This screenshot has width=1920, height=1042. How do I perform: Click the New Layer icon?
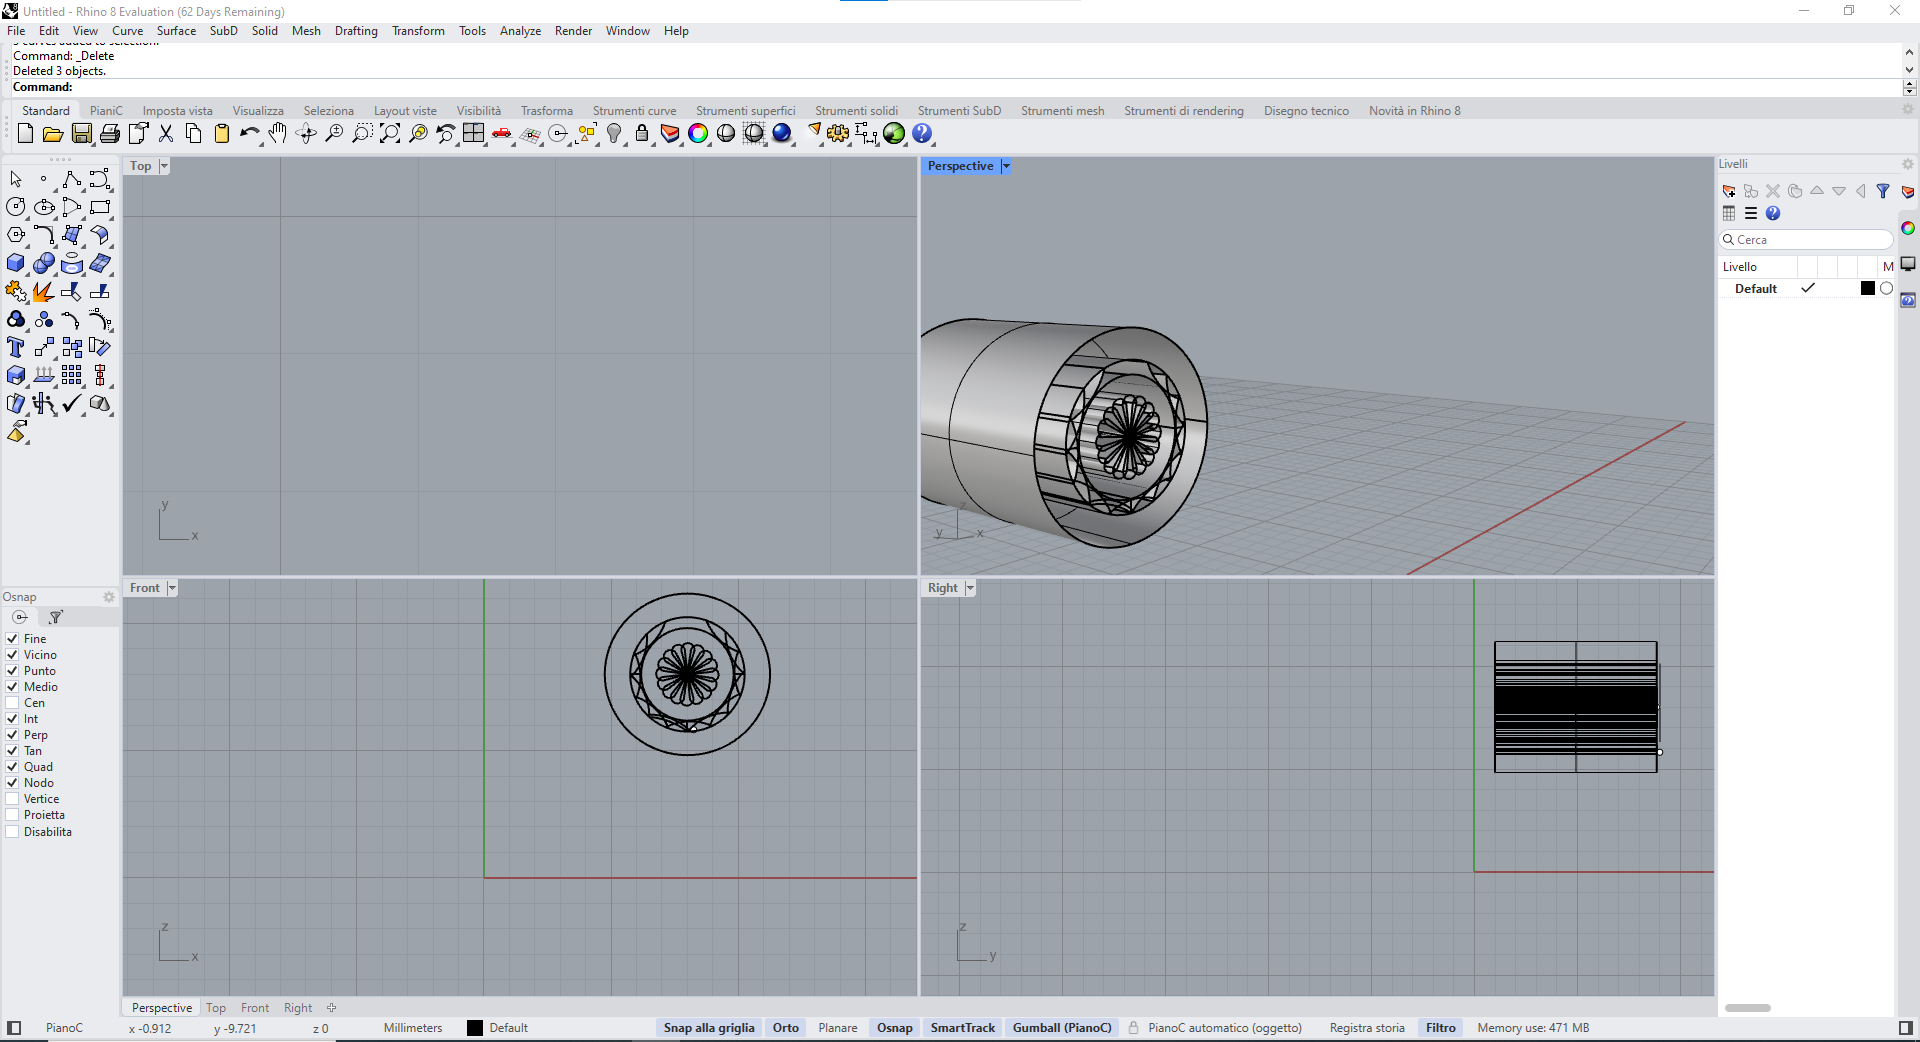(1729, 191)
